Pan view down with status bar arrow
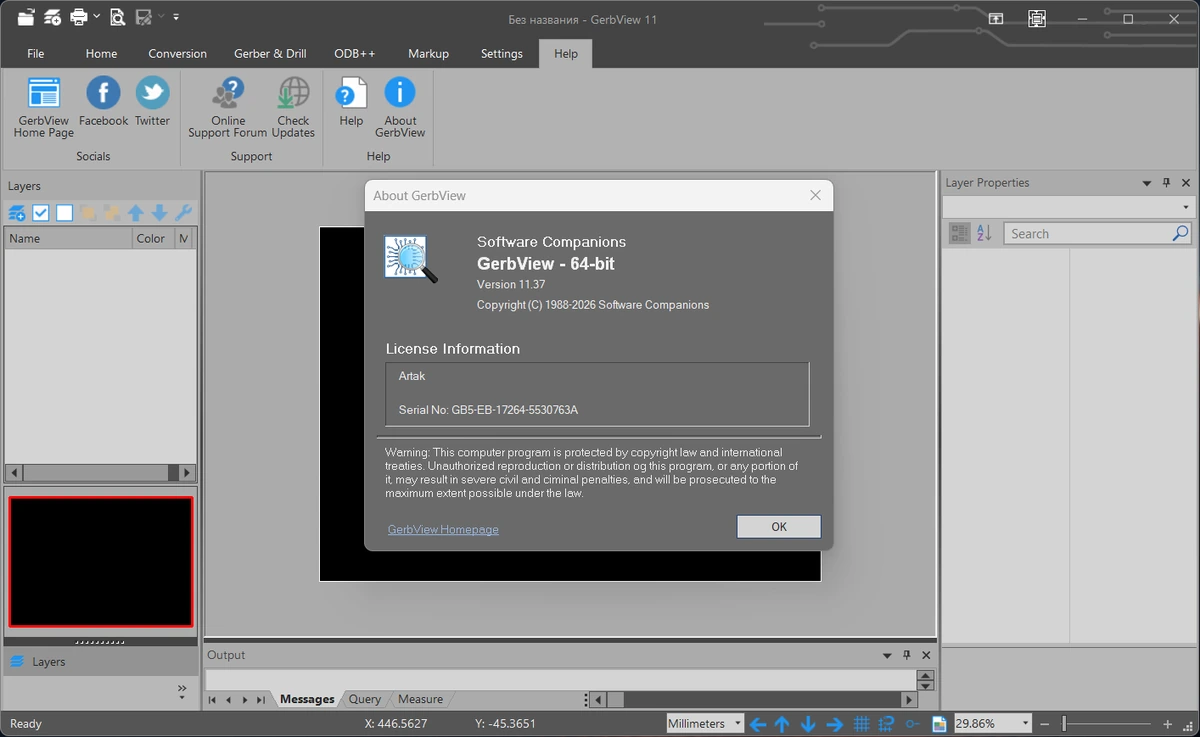 (x=808, y=724)
